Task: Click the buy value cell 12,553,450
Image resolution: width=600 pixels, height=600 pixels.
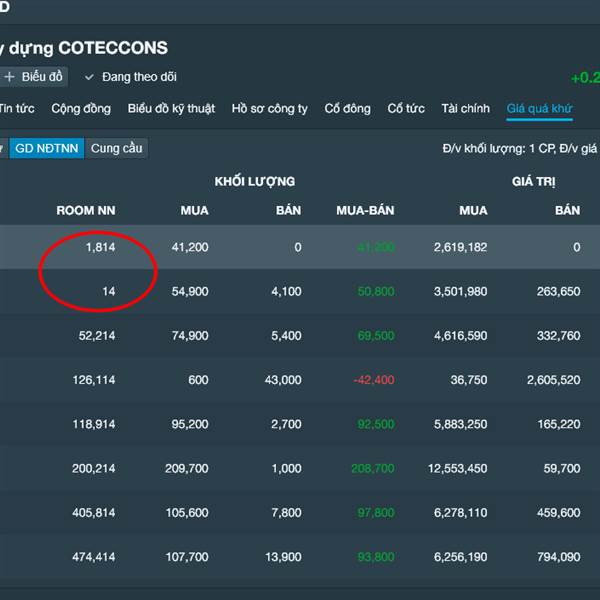Action: point(458,469)
